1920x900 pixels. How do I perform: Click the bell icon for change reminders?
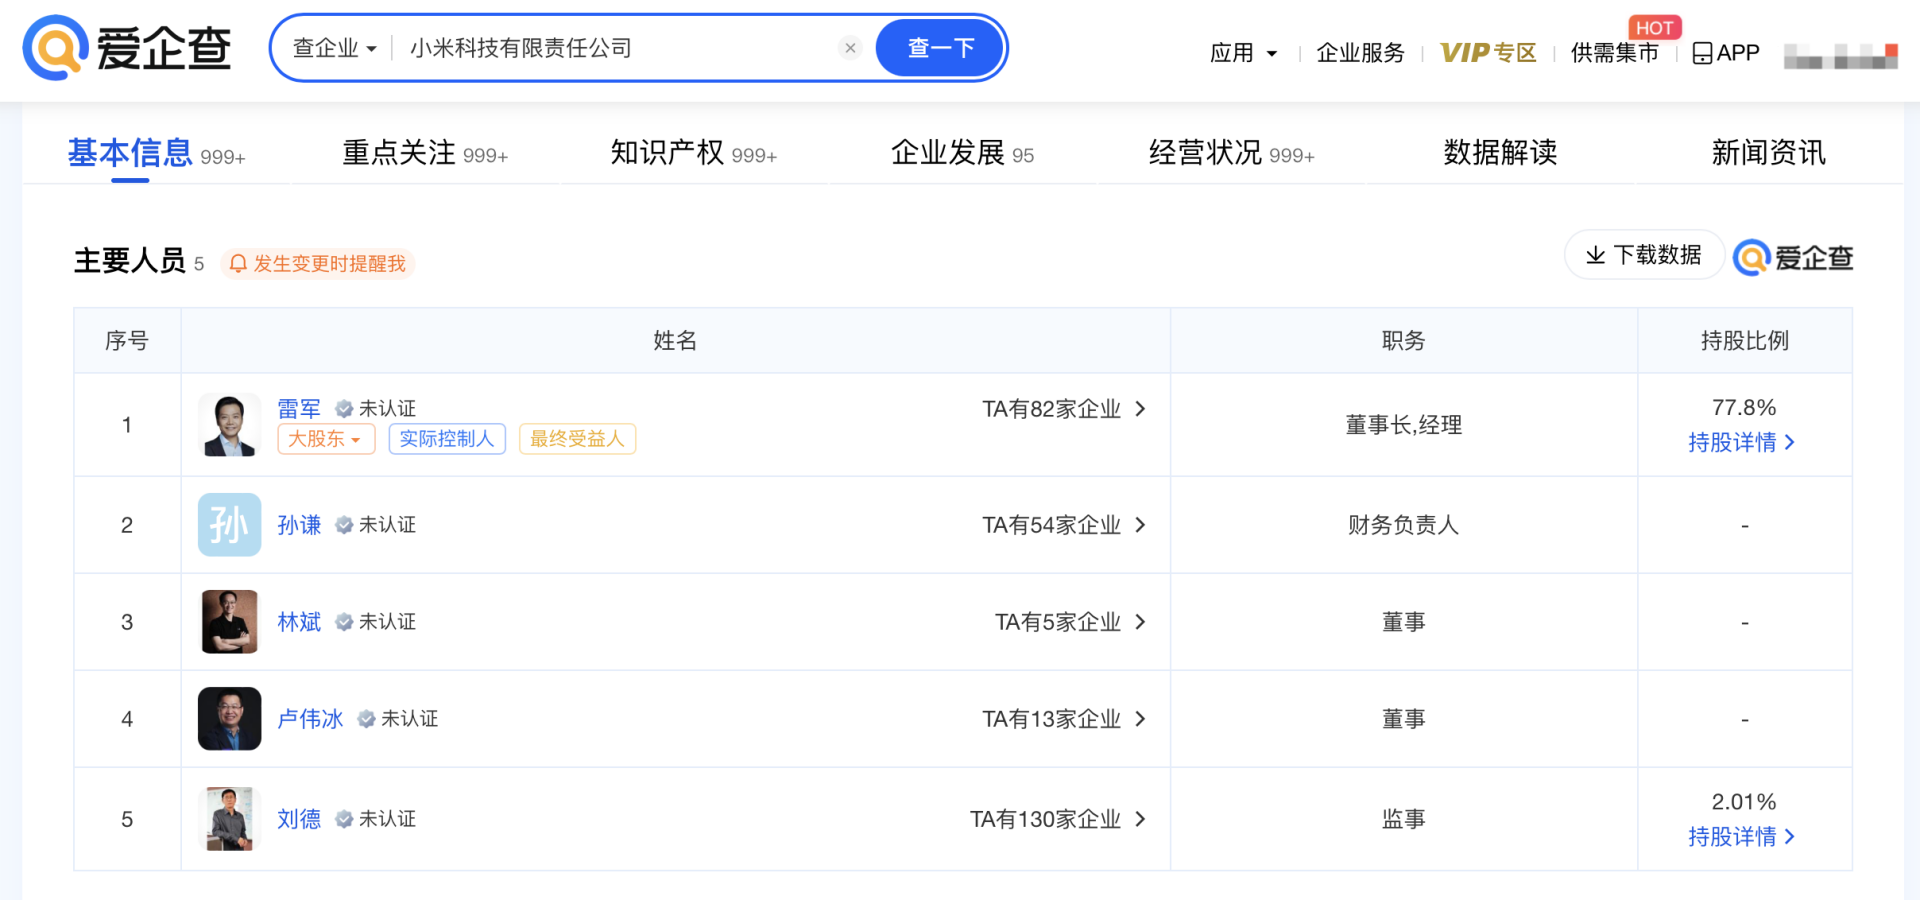[x=238, y=263]
